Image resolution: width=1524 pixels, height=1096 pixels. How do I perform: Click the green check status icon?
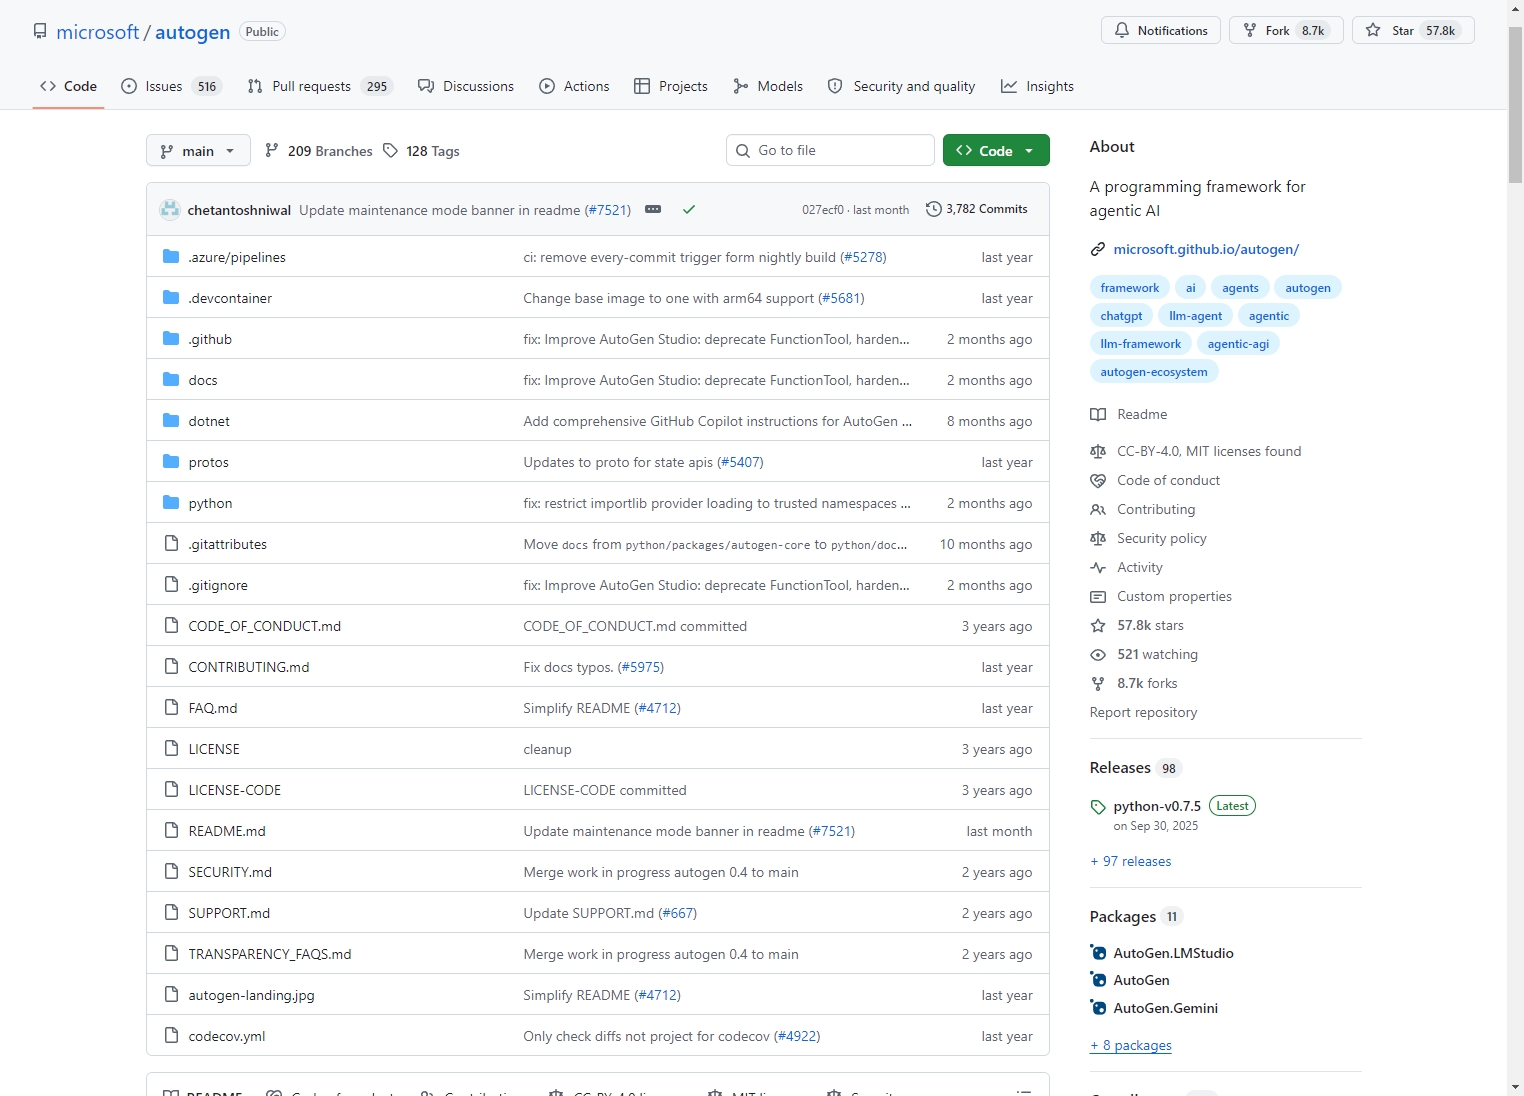[689, 210]
